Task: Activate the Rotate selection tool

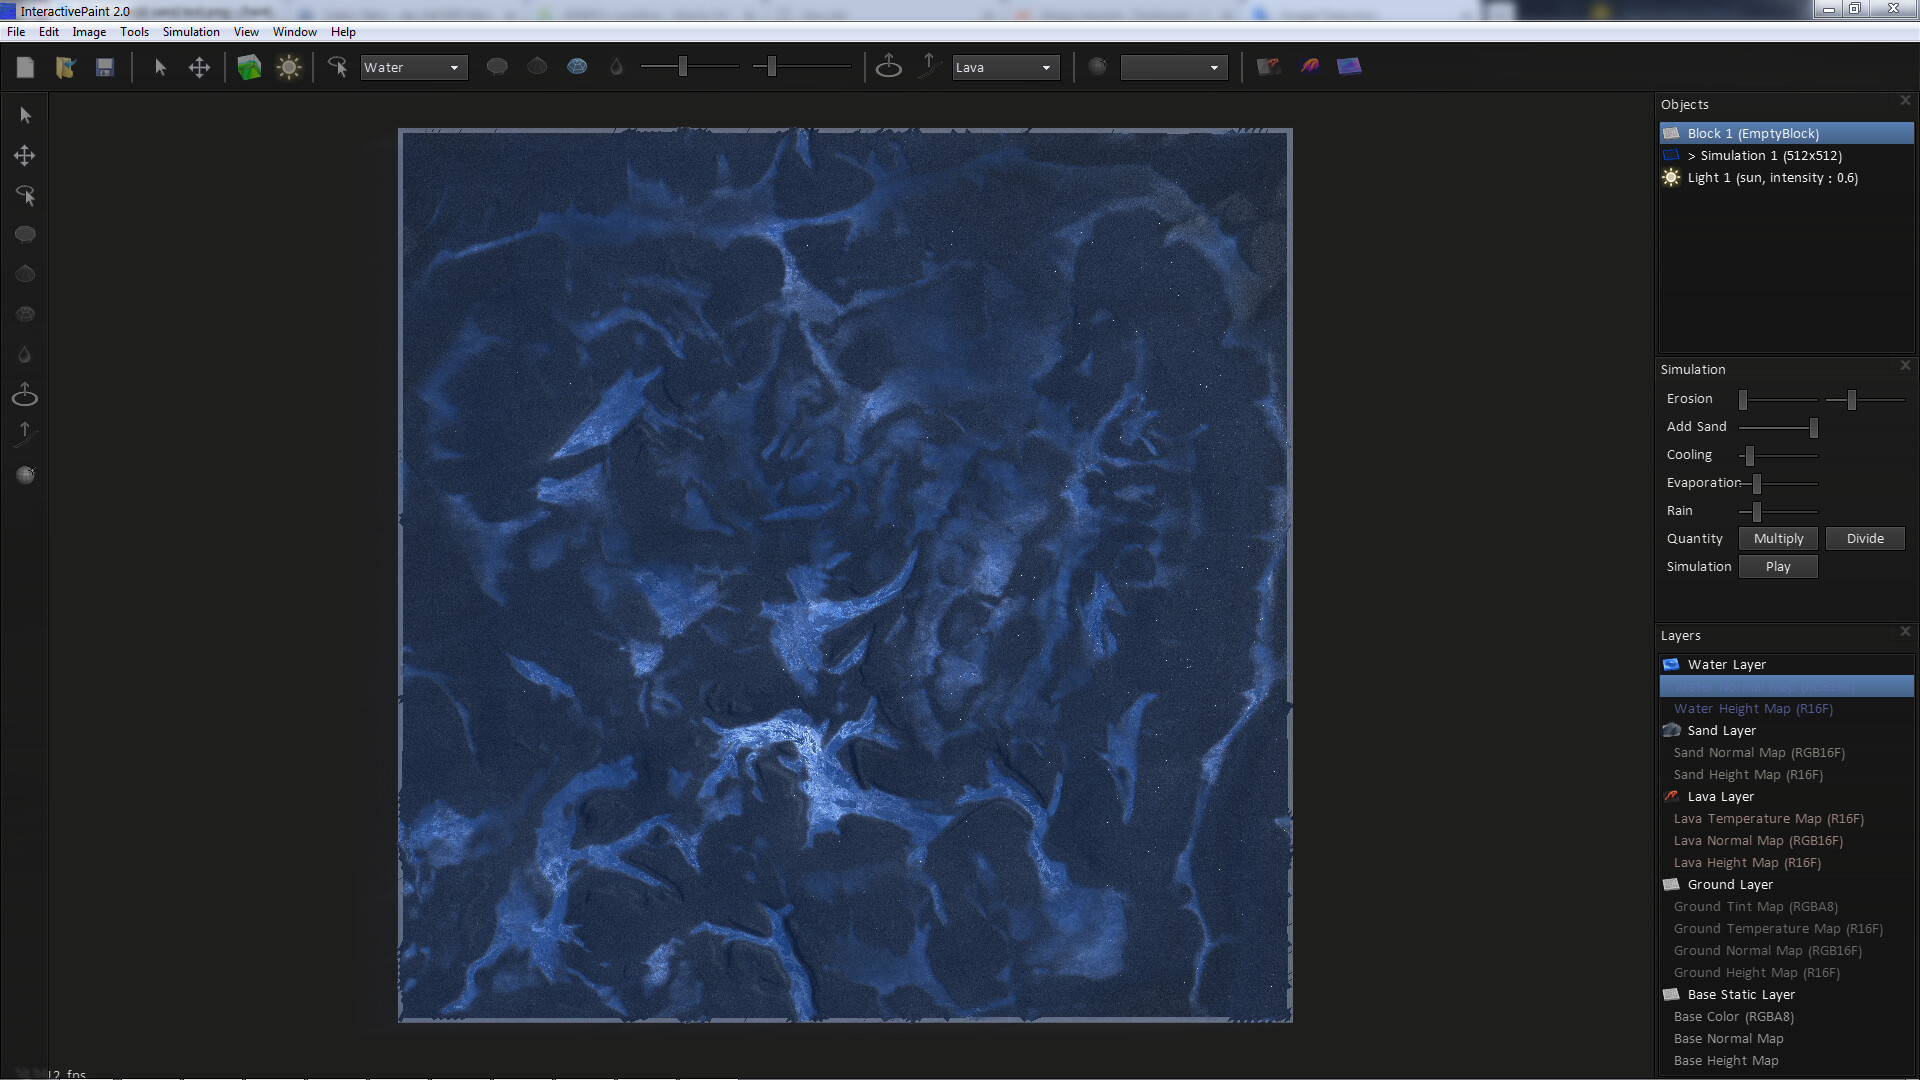Action: point(25,195)
